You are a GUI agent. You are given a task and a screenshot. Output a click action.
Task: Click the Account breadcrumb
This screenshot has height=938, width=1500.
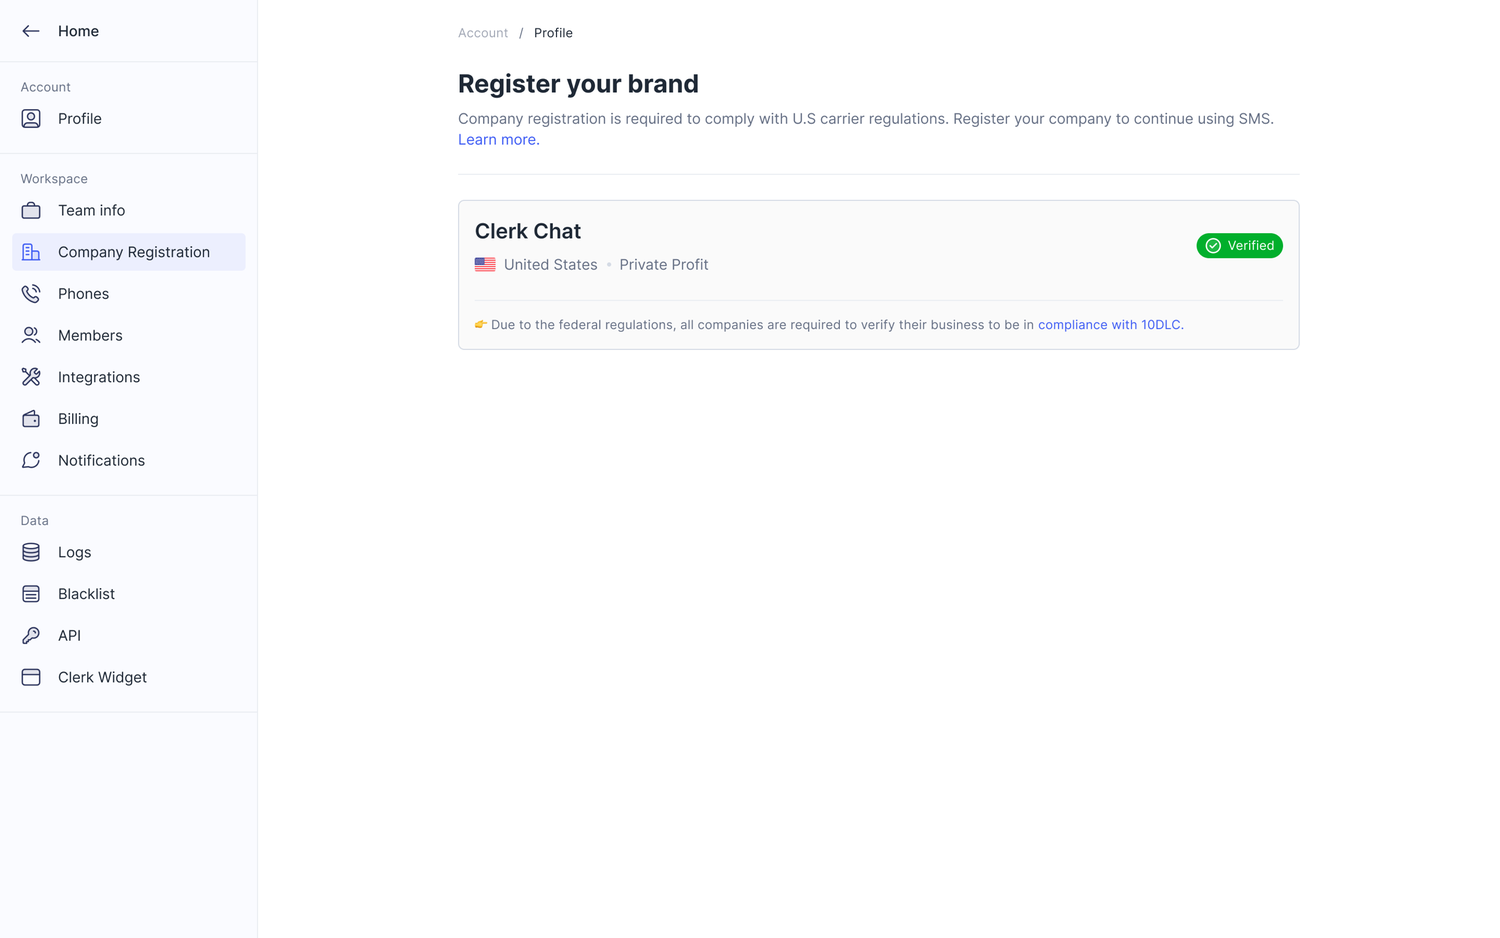483,32
